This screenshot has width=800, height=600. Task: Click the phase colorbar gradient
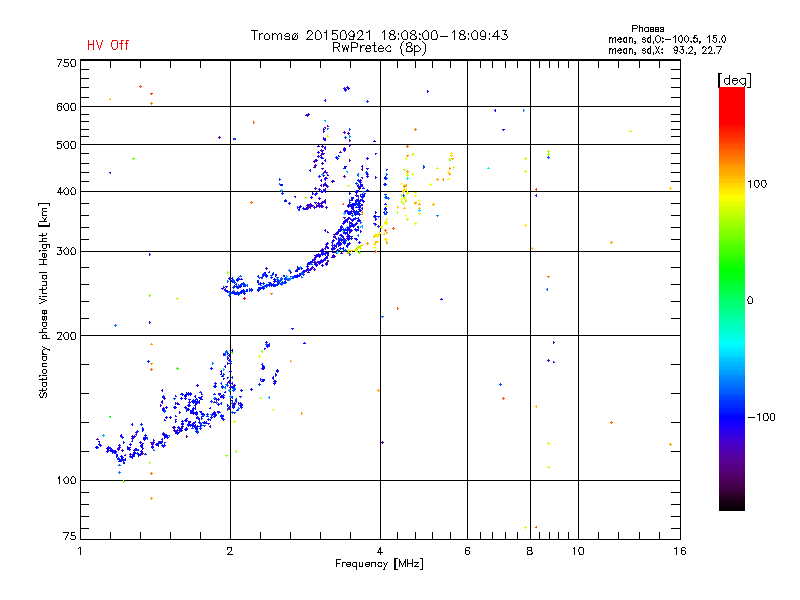coord(732,298)
